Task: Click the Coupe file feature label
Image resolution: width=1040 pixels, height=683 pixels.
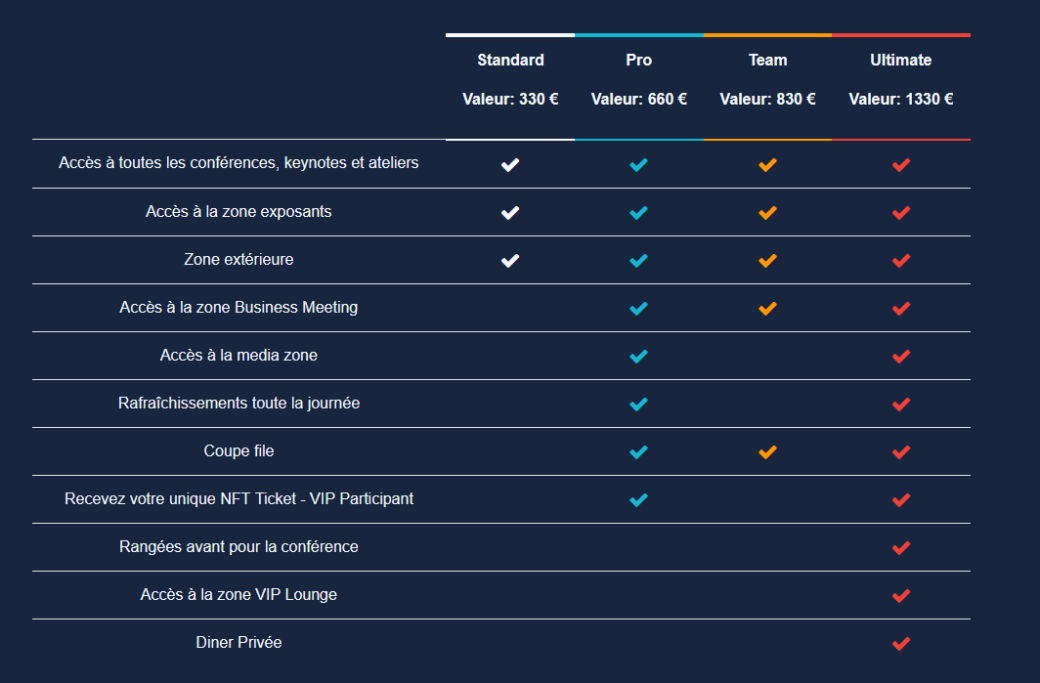Action: 239,451
